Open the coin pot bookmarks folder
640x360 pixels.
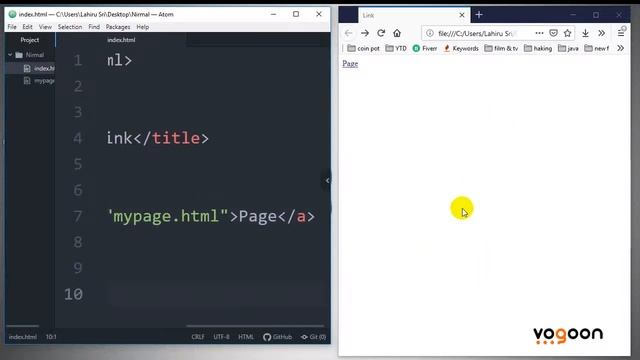point(363,48)
